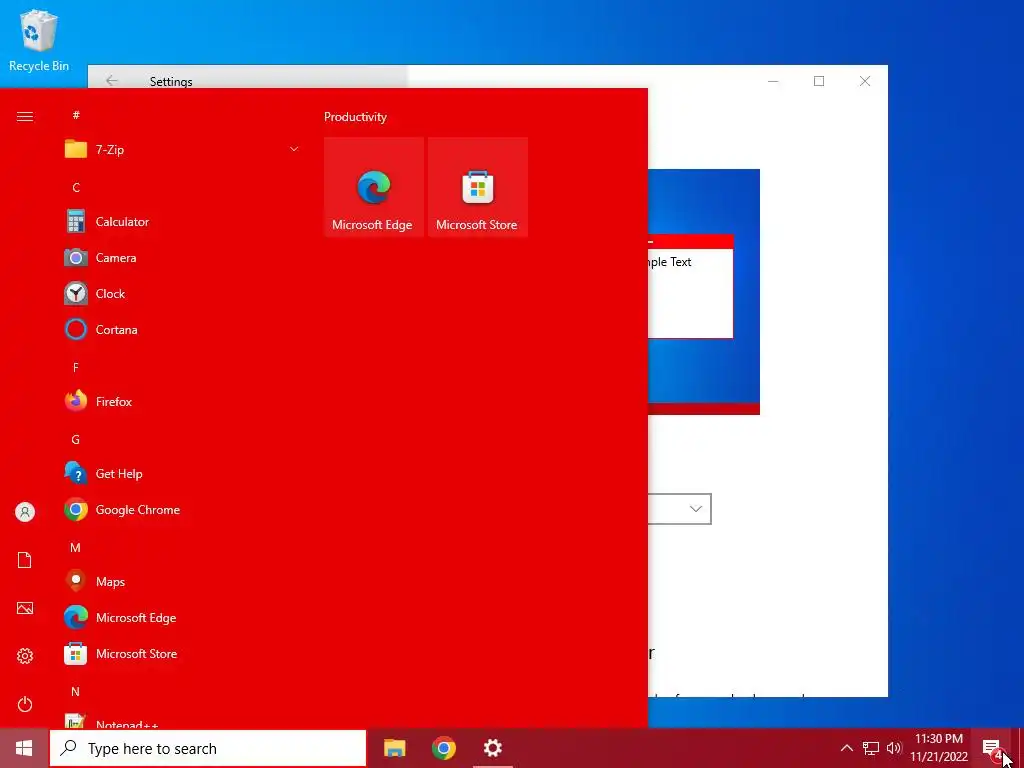Open the Start menu hamburger expand icon
This screenshot has height=768, width=1024.
(x=25, y=117)
